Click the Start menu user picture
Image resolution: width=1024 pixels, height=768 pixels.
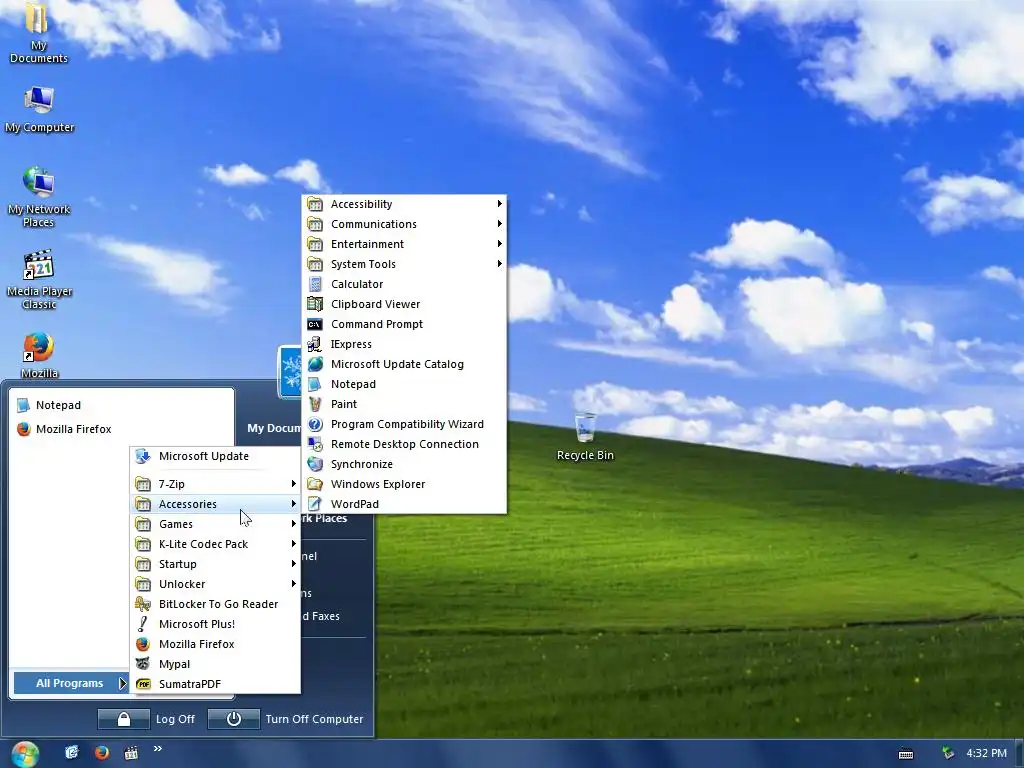click(x=289, y=372)
